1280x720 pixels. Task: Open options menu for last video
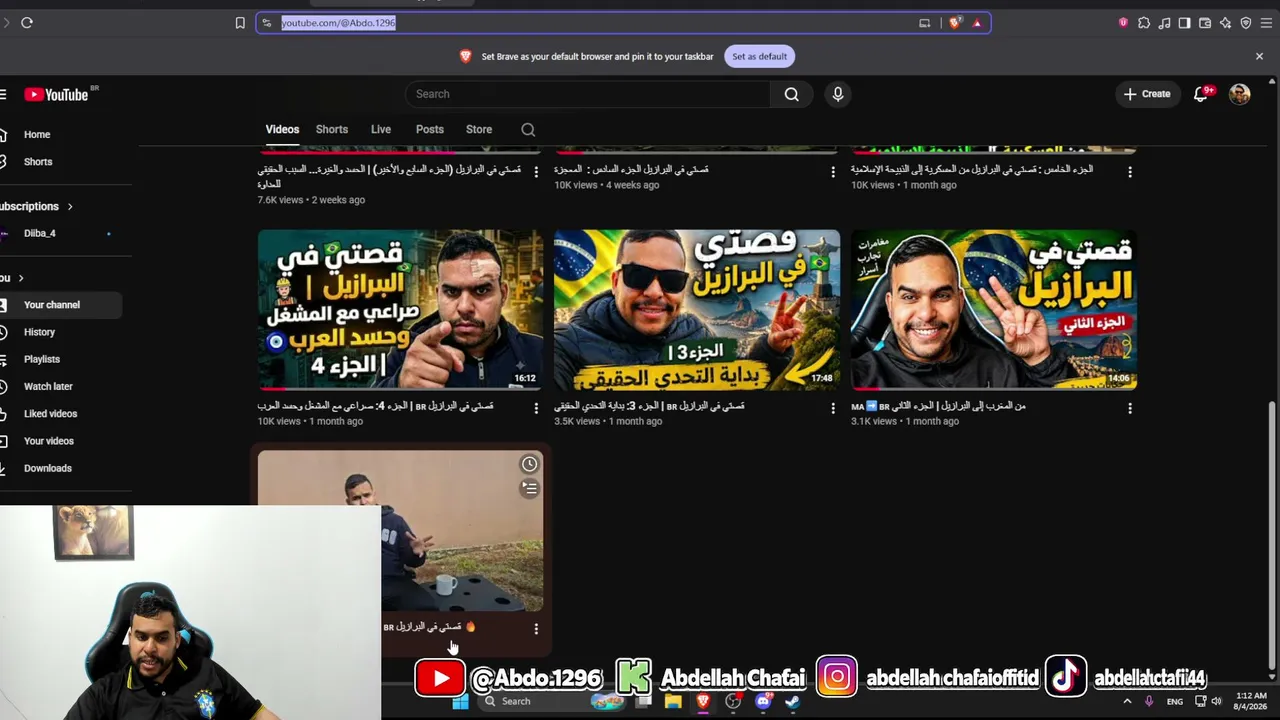[536, 629]
